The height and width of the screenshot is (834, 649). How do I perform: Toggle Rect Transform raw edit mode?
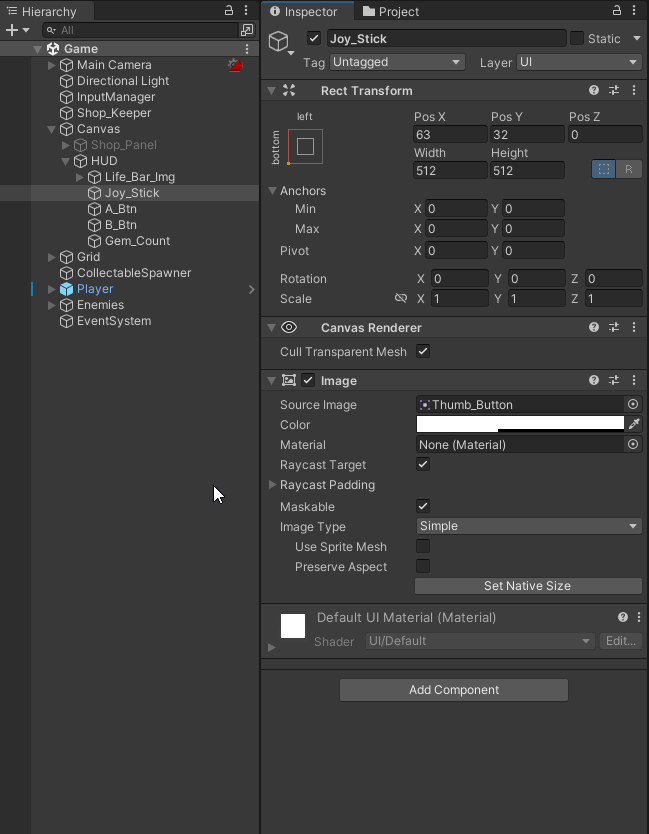point(629,169)
